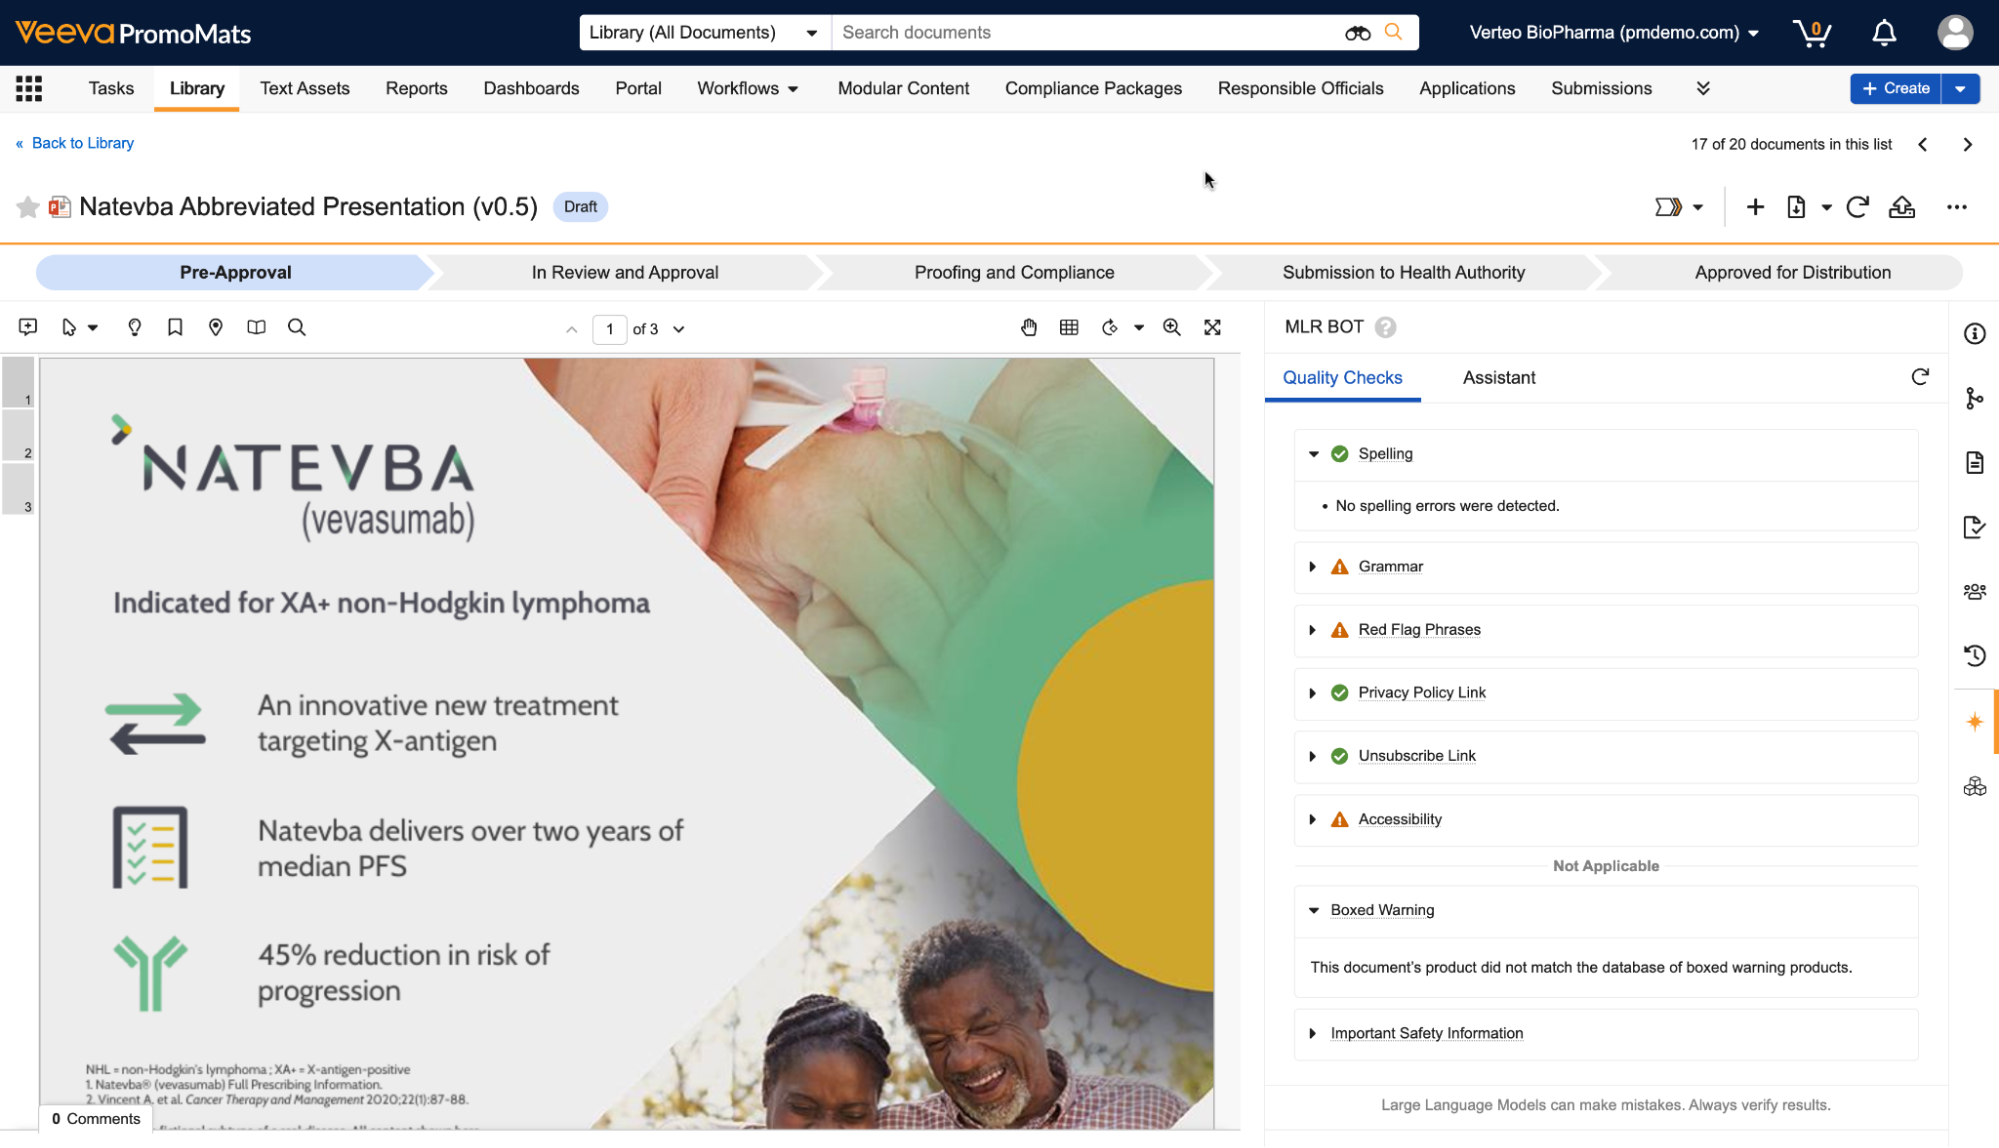Click the Create button
Image resolution: width=1999 pixels, height=1148 pixels.
click(1896, 89)
